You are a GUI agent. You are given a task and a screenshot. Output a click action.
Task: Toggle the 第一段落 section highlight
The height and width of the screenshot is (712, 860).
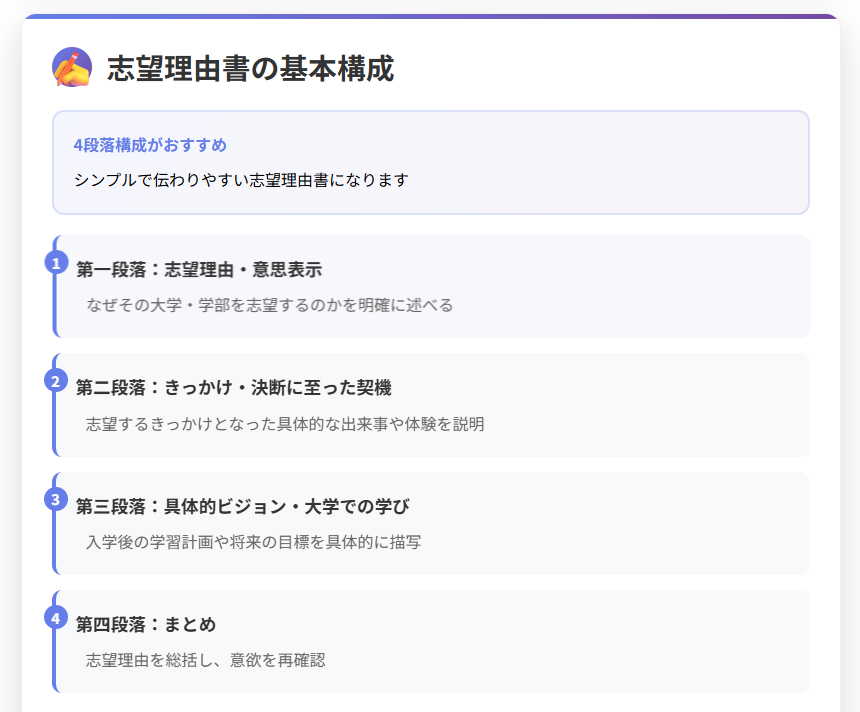[430, 285]
